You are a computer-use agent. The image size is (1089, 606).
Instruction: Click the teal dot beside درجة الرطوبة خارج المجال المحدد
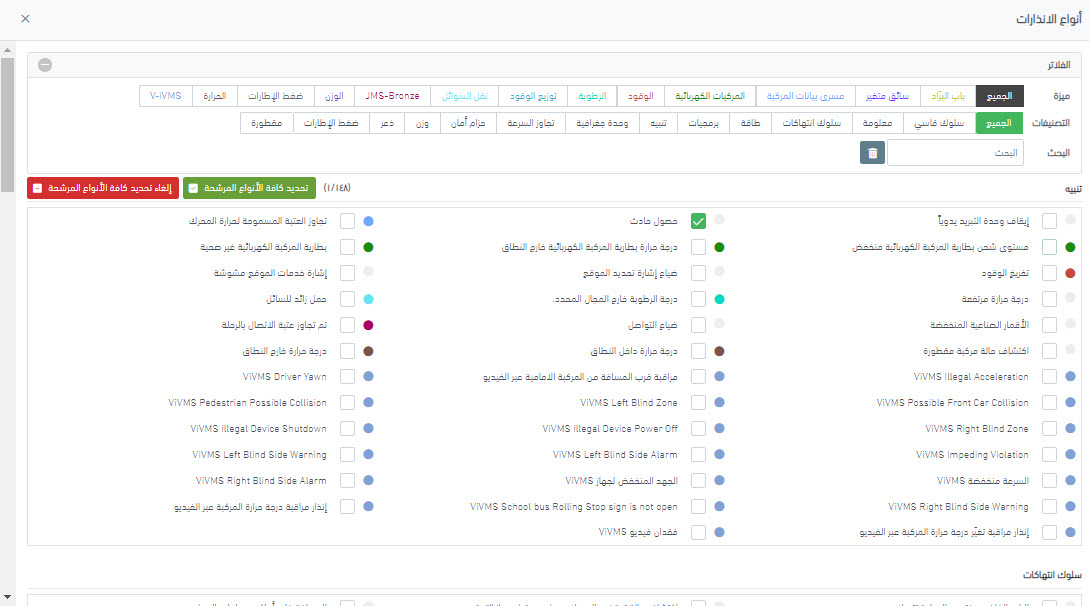tap(719, 299)
